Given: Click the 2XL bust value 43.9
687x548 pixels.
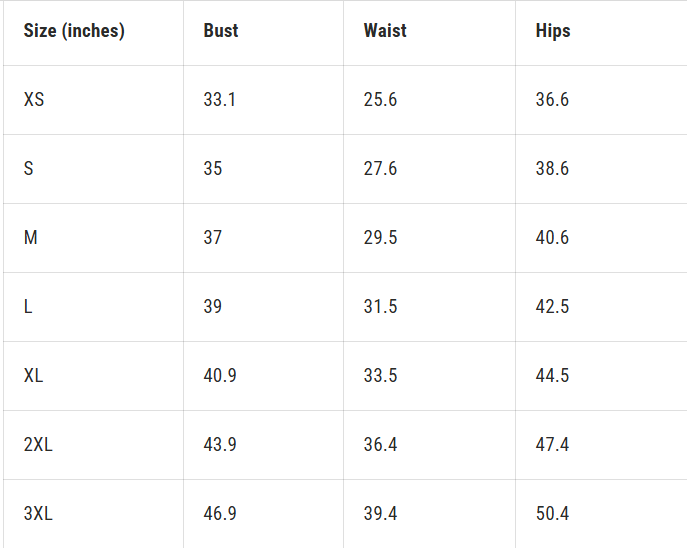Looking at the screenshot, I should coord(220,445).
